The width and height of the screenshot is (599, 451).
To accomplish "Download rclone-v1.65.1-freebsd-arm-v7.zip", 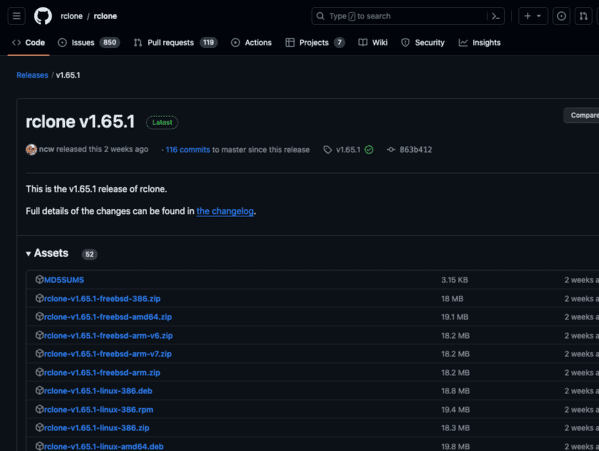I will tap(108, 354).
